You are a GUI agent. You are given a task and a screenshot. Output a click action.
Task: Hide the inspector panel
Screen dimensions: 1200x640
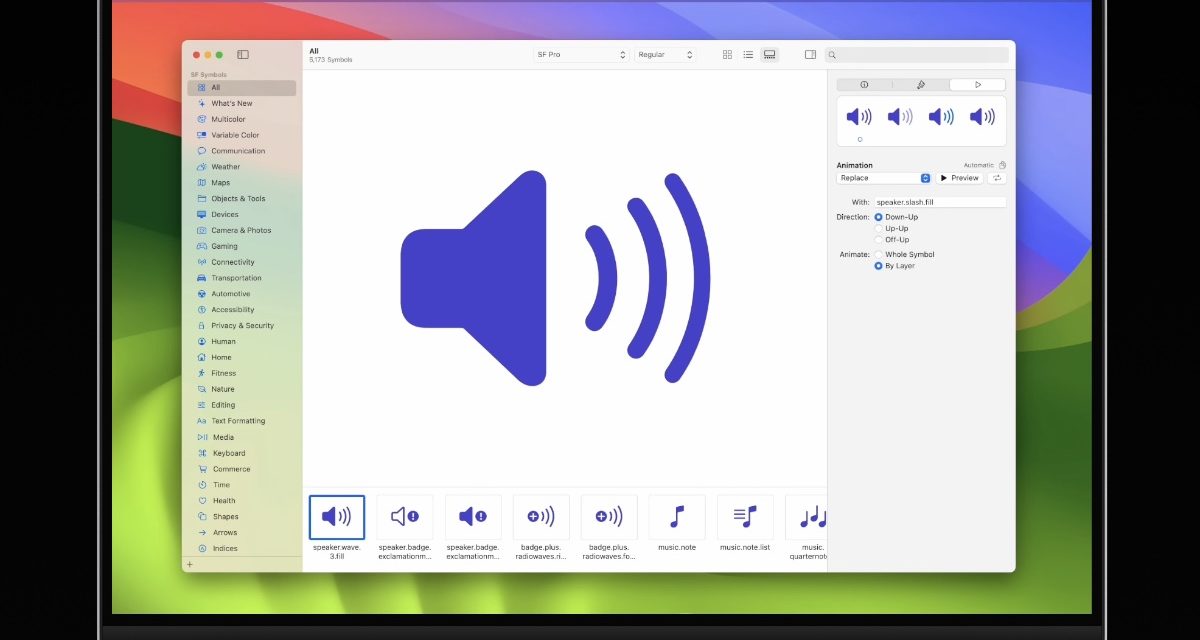click(x=810, y=55)
